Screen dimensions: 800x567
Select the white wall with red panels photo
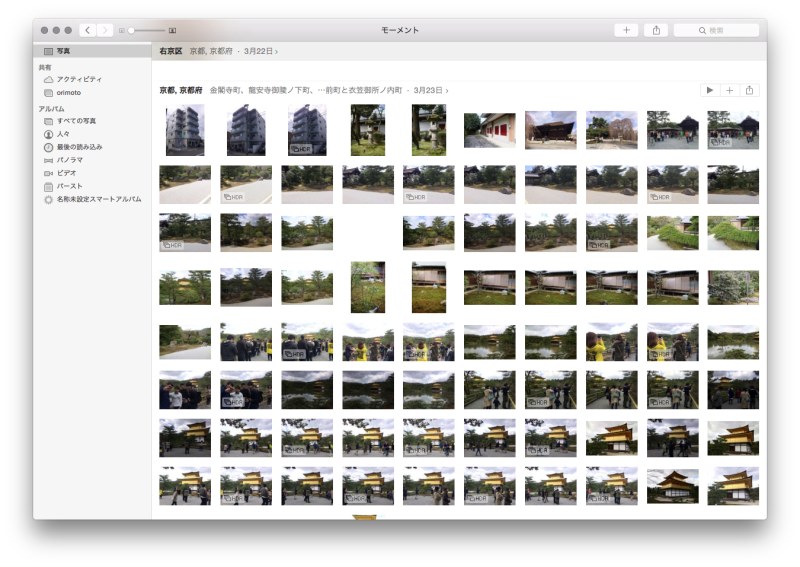(489, 130)
